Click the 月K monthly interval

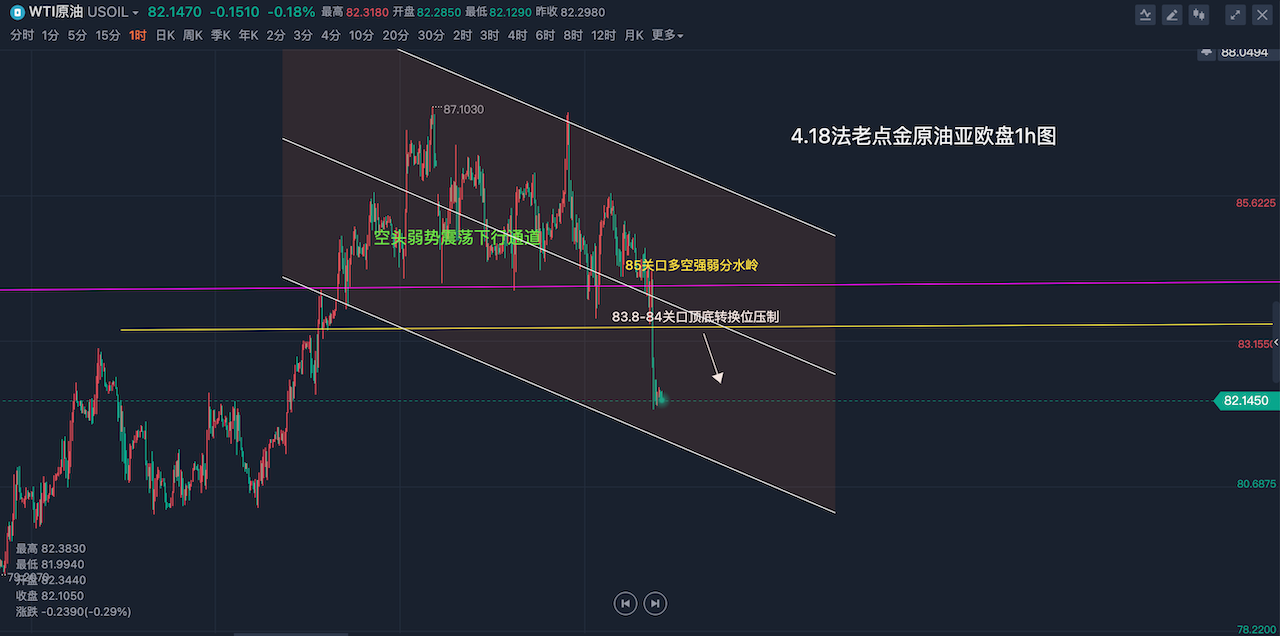[x=634, y=35]
